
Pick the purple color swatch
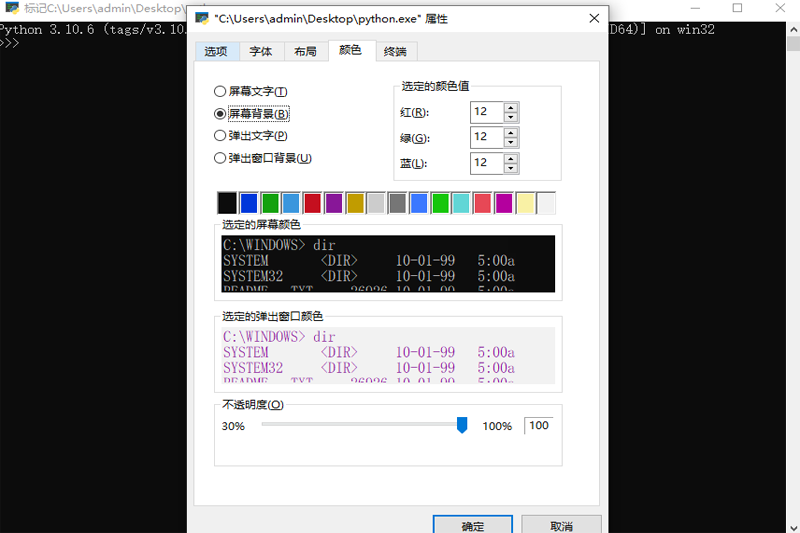pyautogui.click(x=334, y=203)
